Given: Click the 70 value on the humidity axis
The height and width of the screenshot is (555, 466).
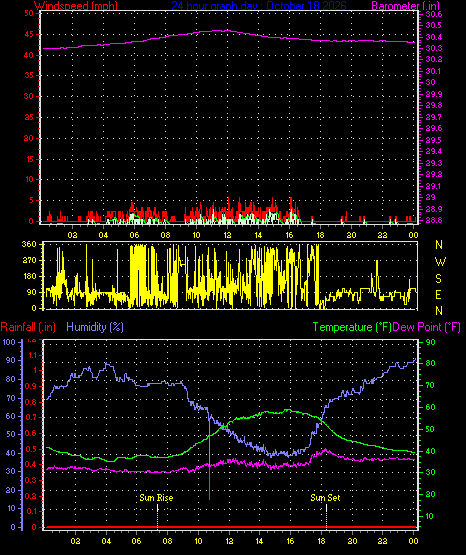Looking at the screenshot, I should [x=11, y=398].
